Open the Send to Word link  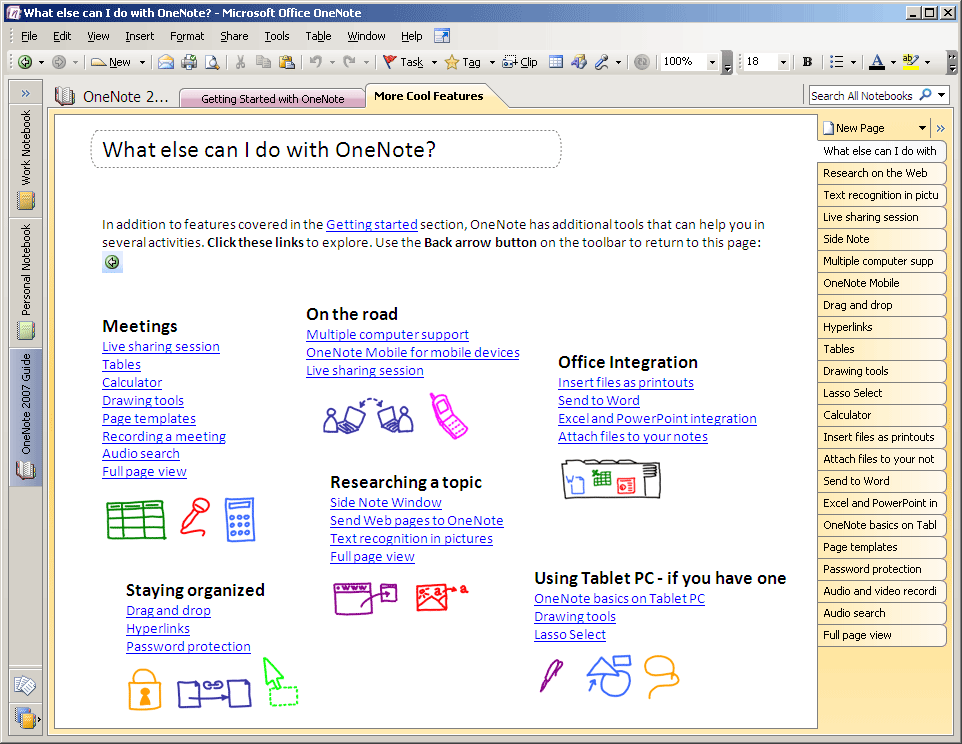click(599, 401)
